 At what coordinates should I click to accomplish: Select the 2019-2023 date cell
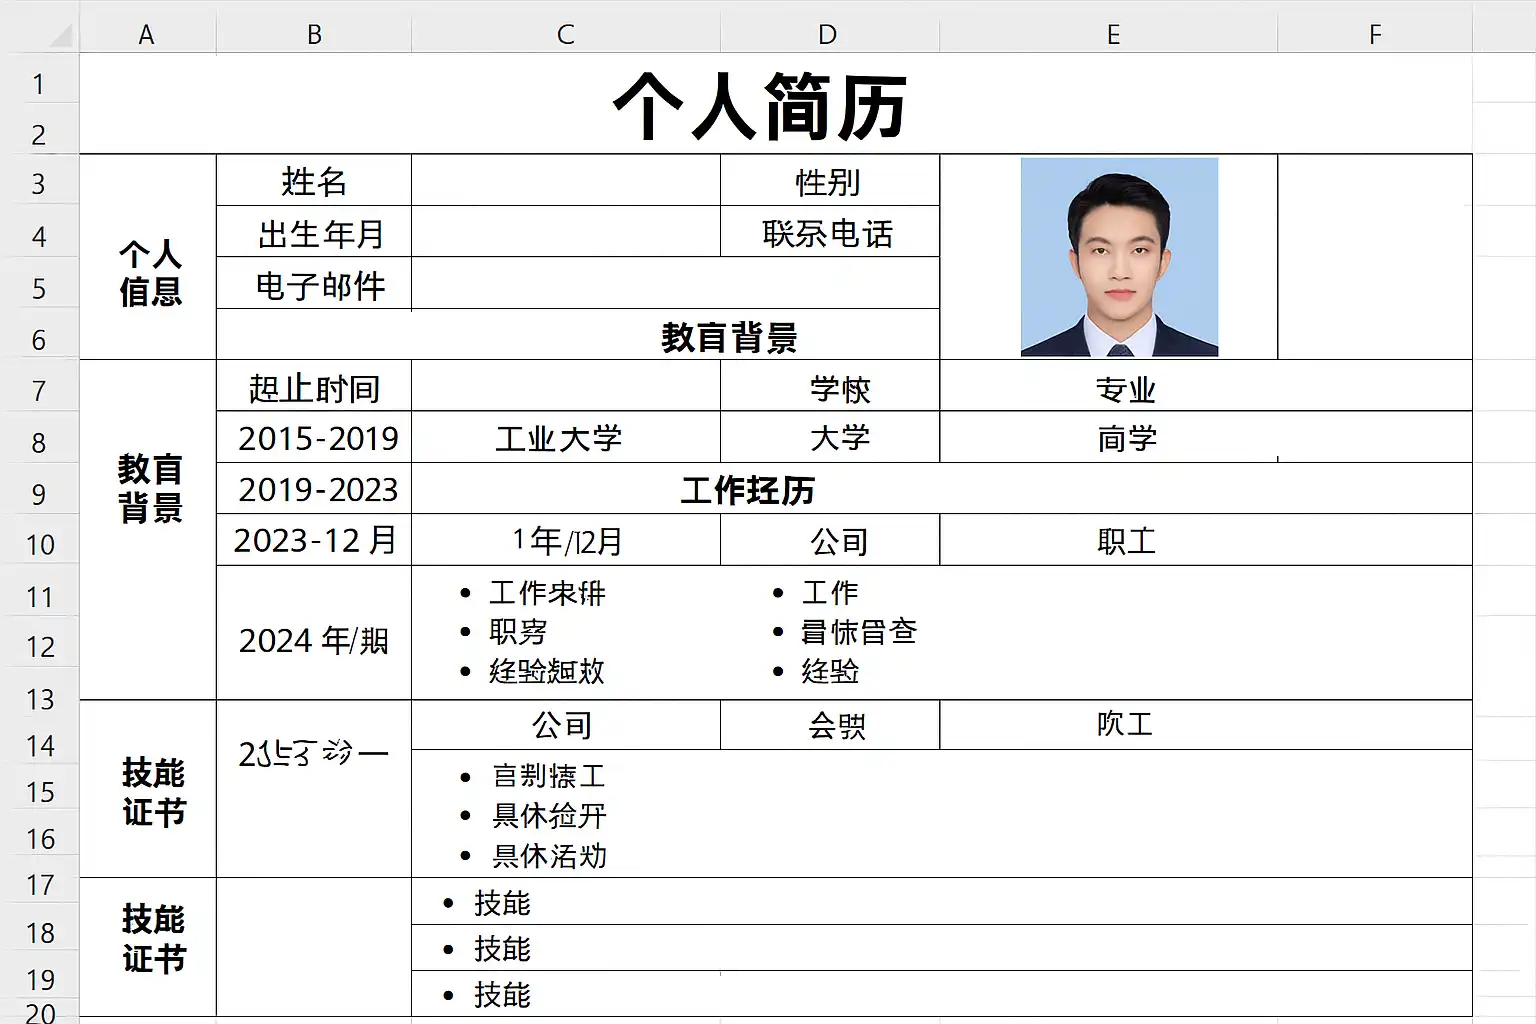tap(314, 489)
